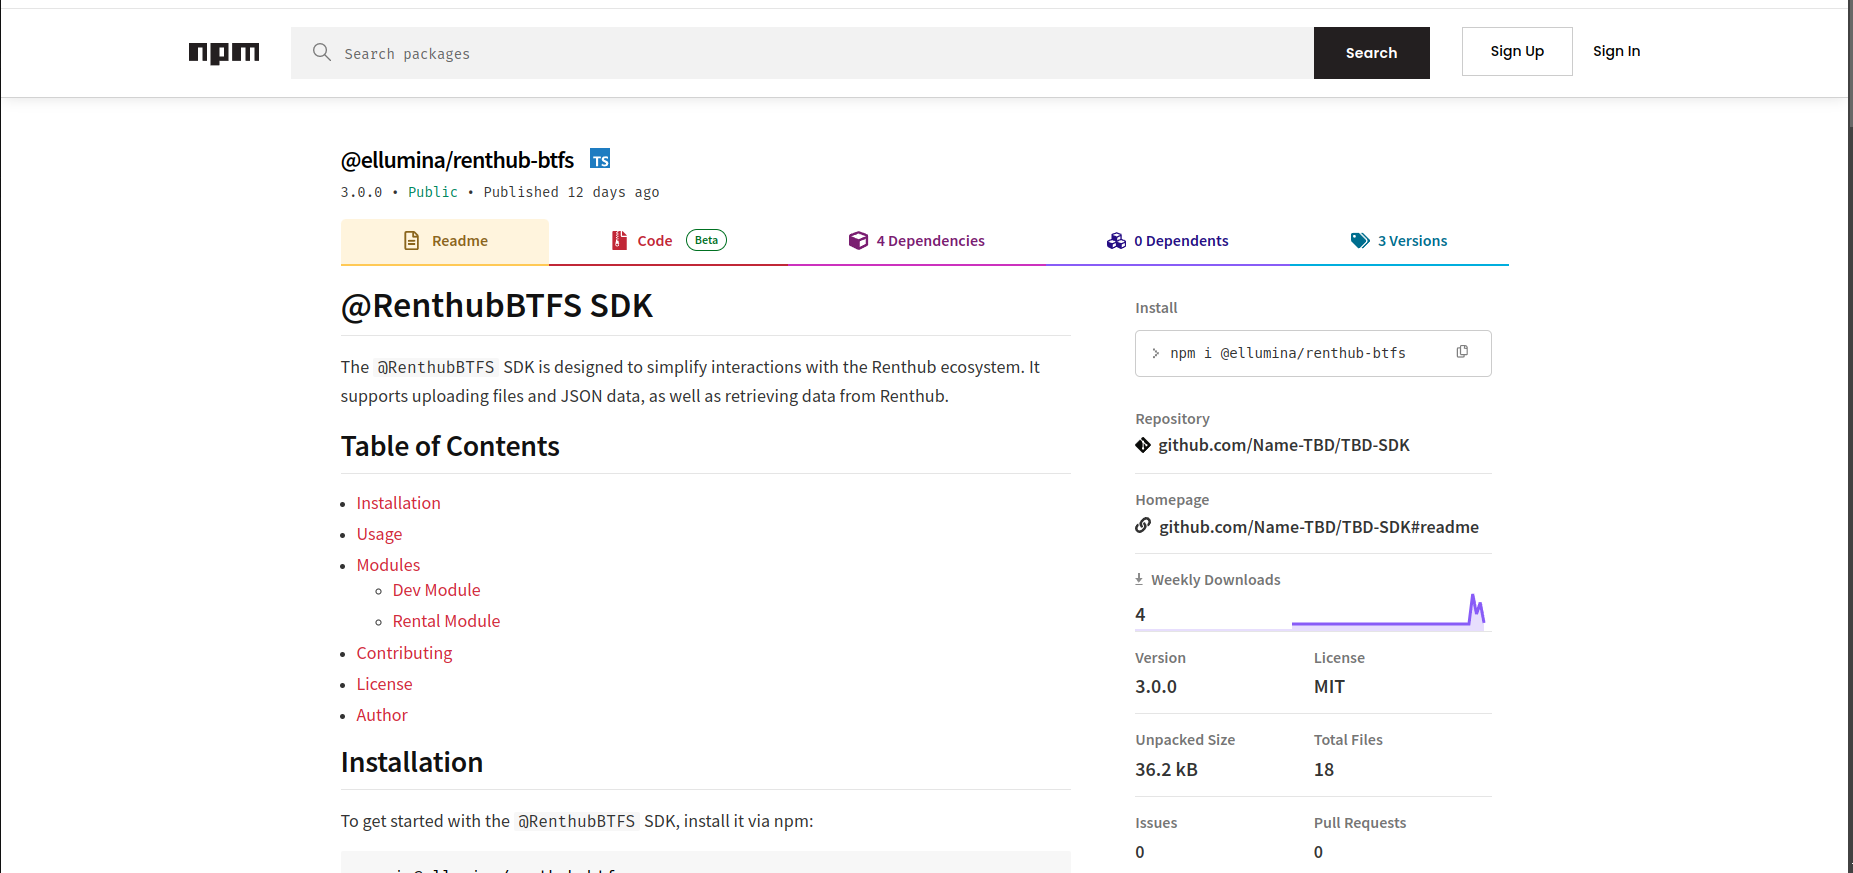Open the Dev Module link

[436, 590]
